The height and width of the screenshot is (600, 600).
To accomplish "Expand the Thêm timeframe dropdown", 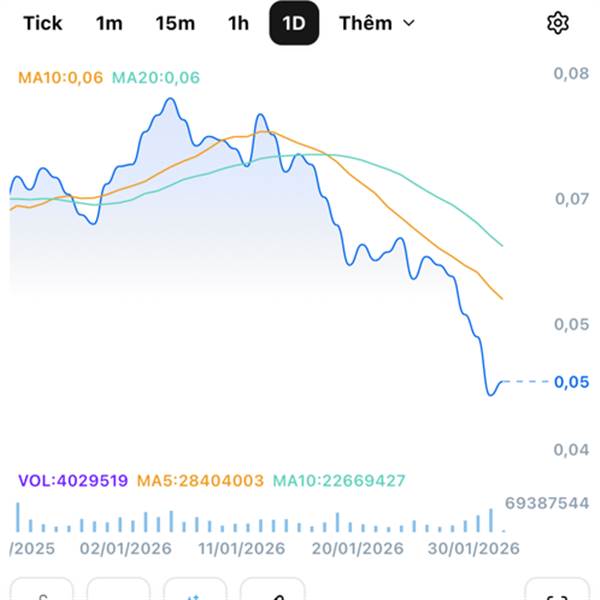I will click(376, 23).
